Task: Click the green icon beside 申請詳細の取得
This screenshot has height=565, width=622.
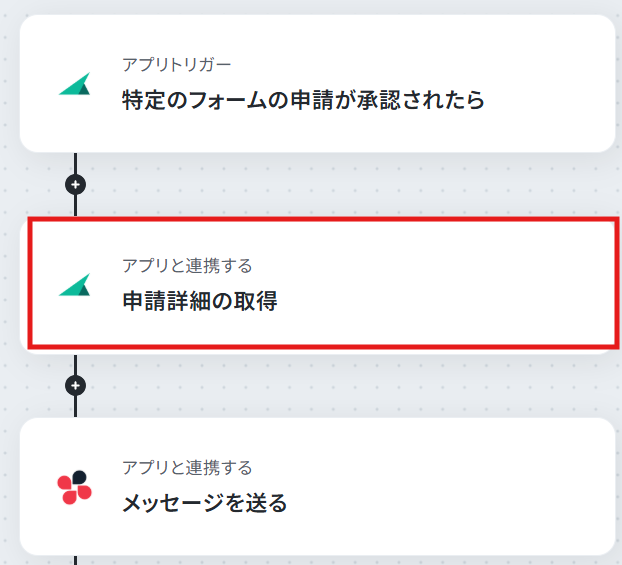Action: pos(75,284)
